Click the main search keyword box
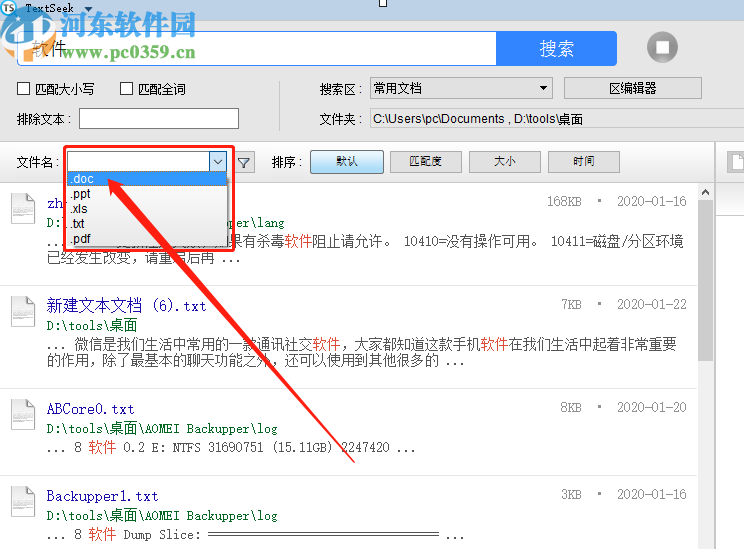The image size is (744, 549). click(257, 48)
